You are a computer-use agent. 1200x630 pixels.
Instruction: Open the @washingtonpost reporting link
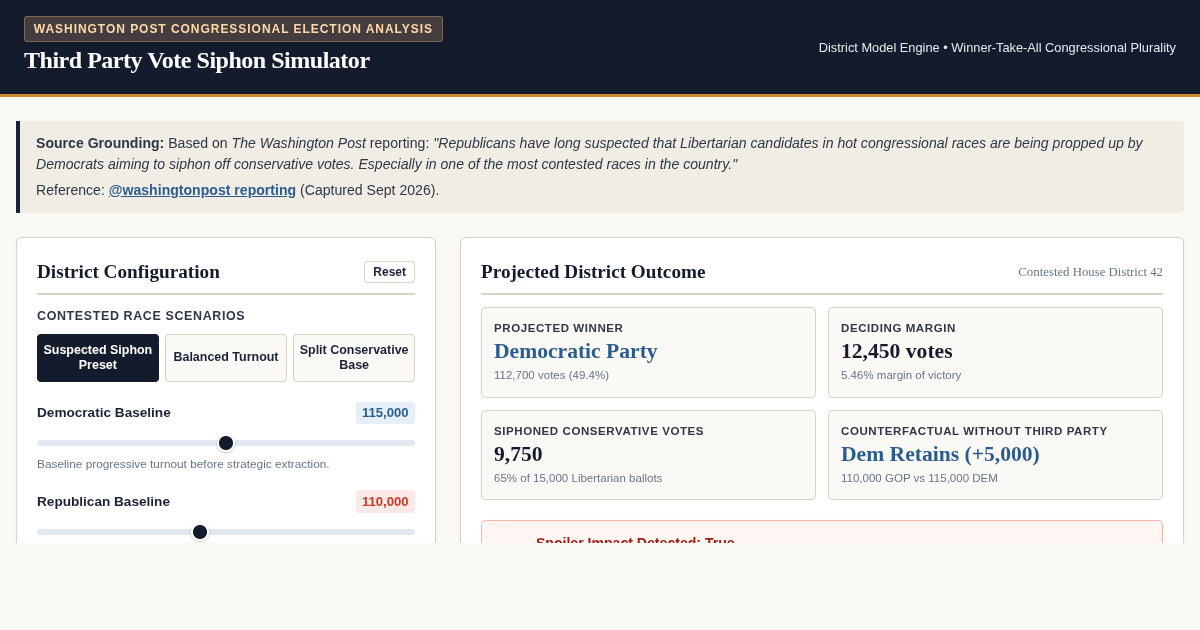[x=202, y=190]
